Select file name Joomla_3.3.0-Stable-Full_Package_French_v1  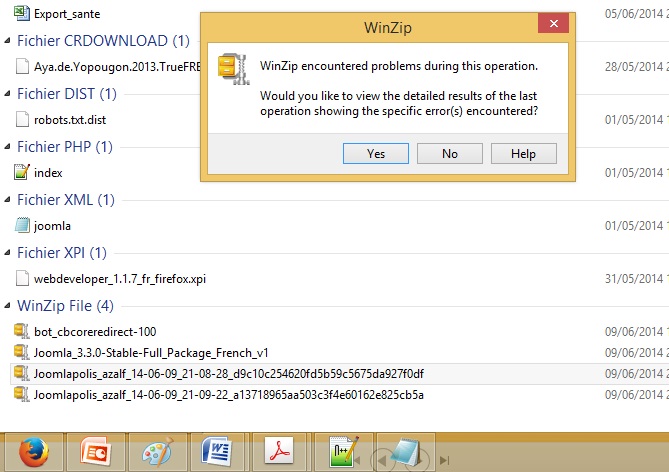[x=151, y=353]
